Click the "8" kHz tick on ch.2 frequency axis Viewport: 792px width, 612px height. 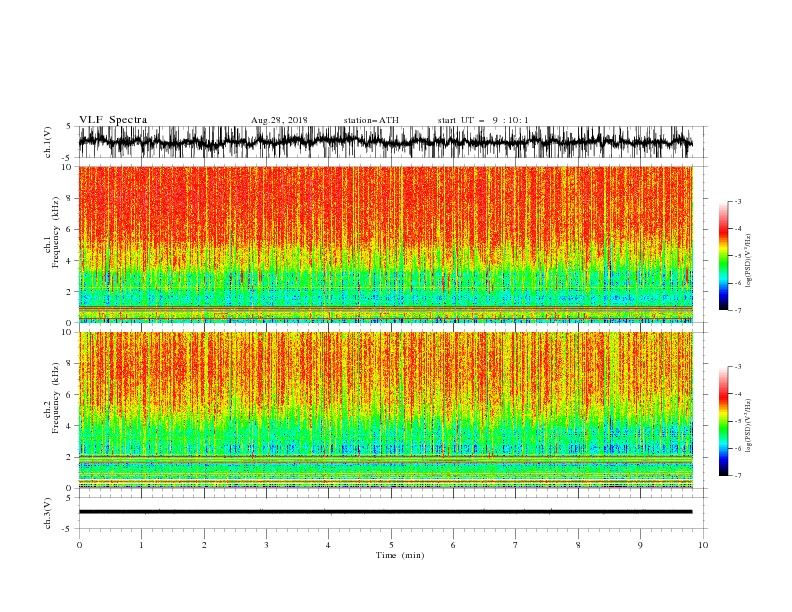[x=69, y=364]
